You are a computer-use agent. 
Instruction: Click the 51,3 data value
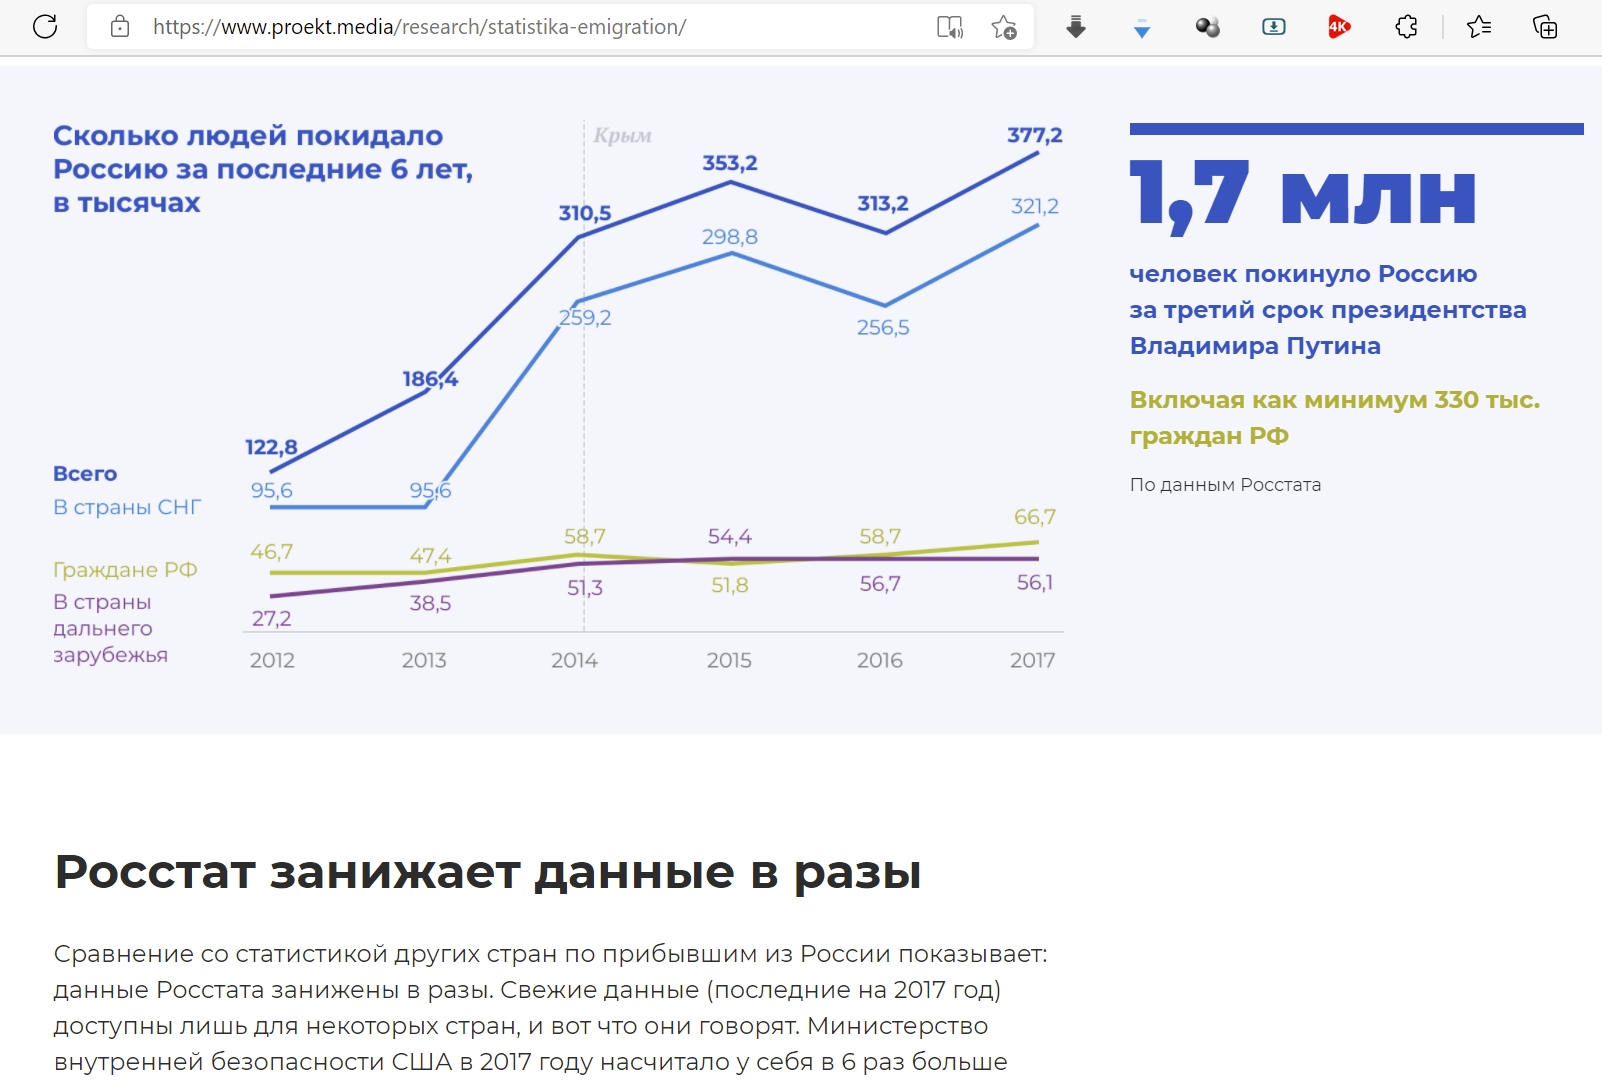click(x=585, y=588)
